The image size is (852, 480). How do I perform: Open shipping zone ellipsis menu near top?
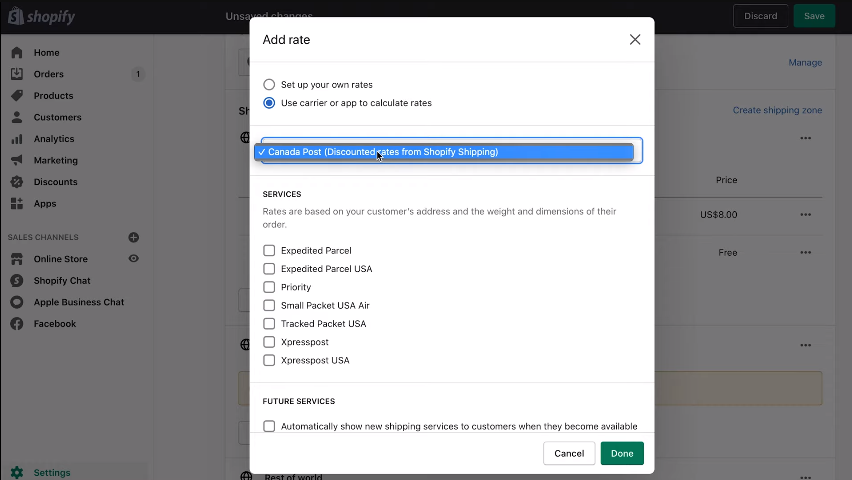805,138
